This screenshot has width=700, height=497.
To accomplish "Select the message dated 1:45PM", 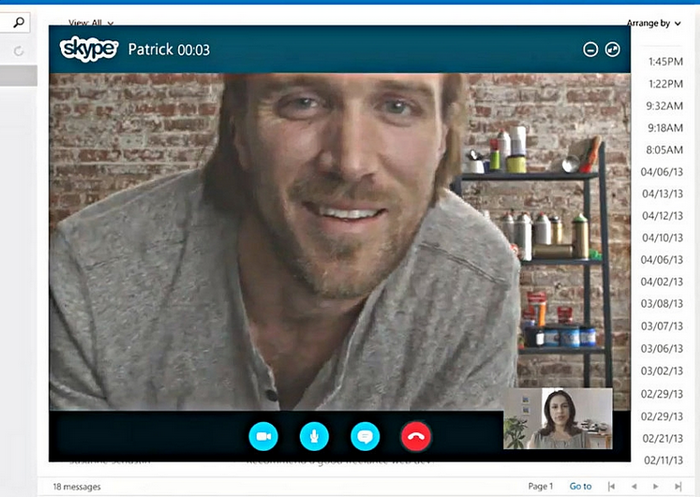I will pyautogui.click(x=664, y=61).
